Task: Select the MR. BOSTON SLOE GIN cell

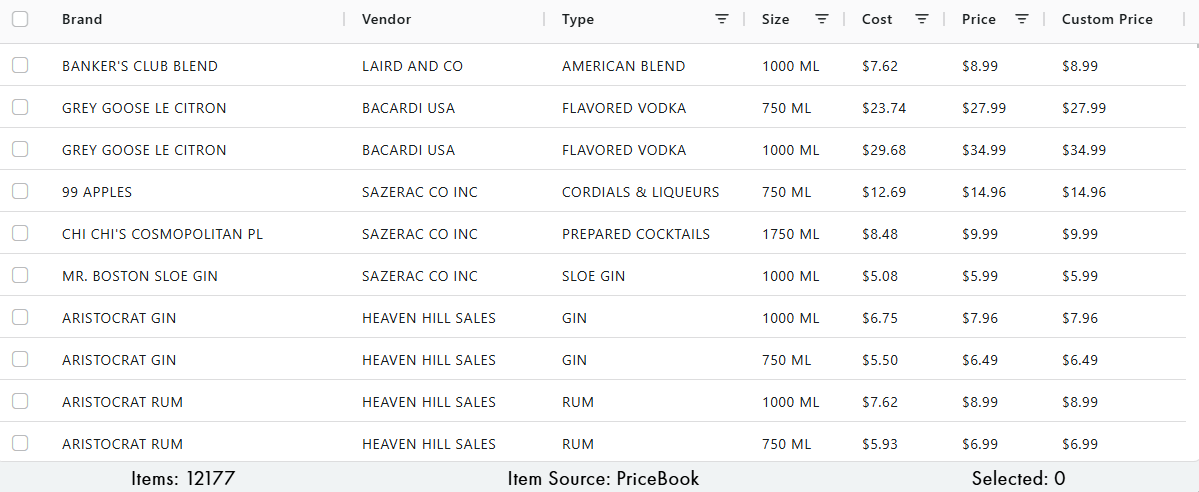Action: pyautogui.click(x=140, y=276)
